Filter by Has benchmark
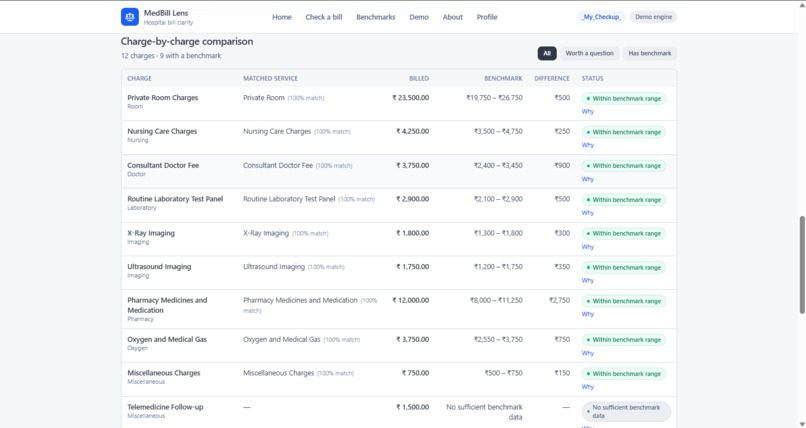This screenshot has height=428, width=806. click(650, 53)
